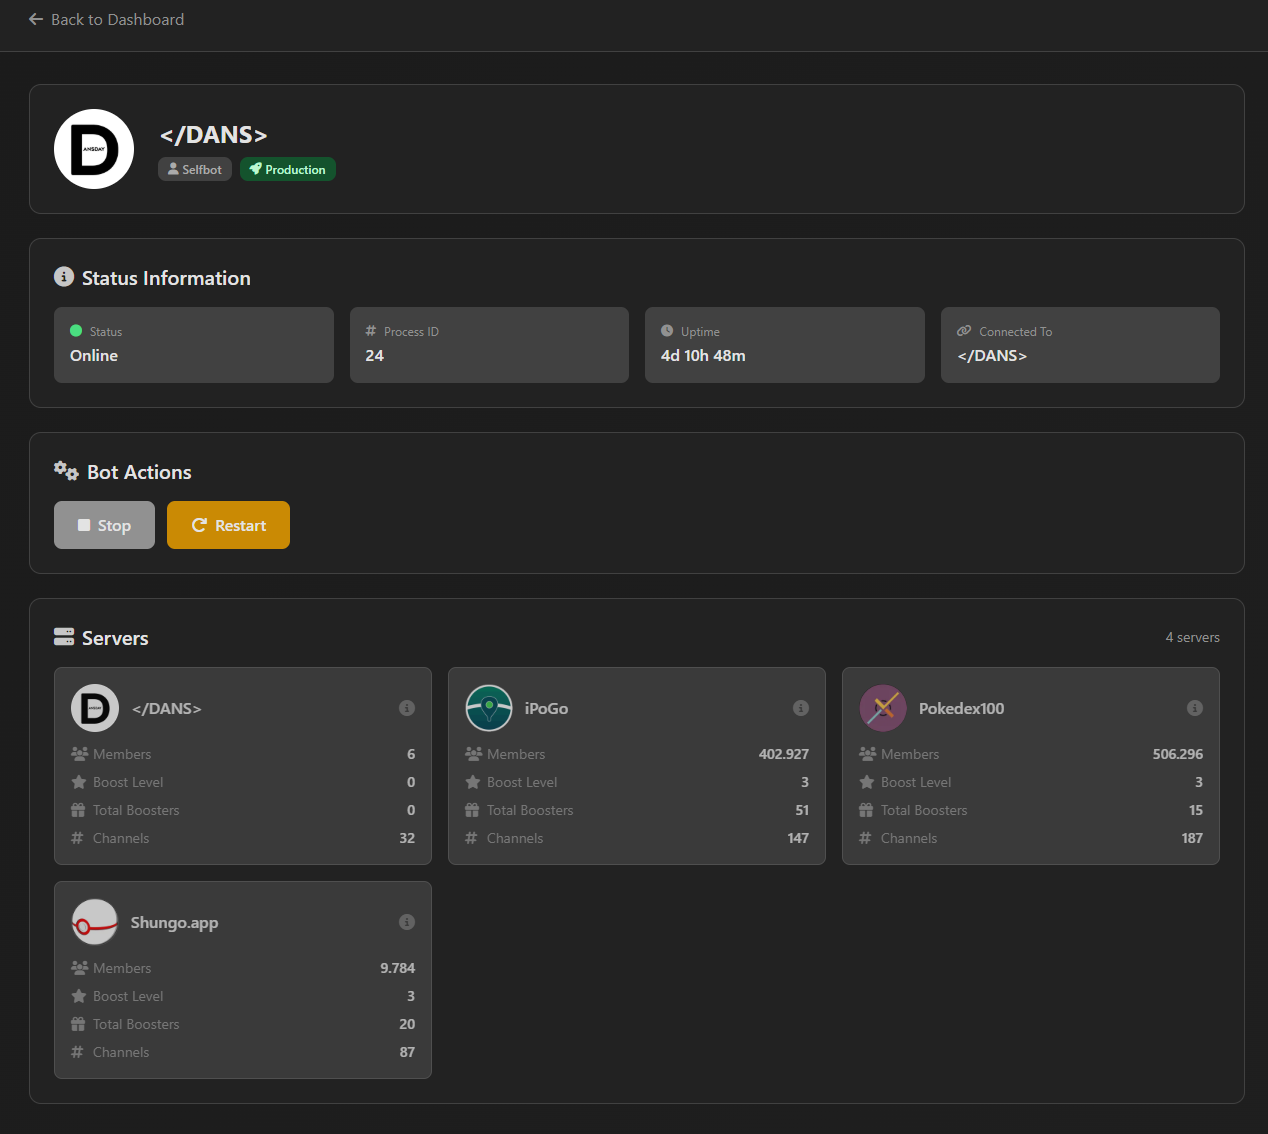Click Total Boosters gift icon in Shungo.app card
The image size is (1268, 1134).
click(x=78, y=1024)
